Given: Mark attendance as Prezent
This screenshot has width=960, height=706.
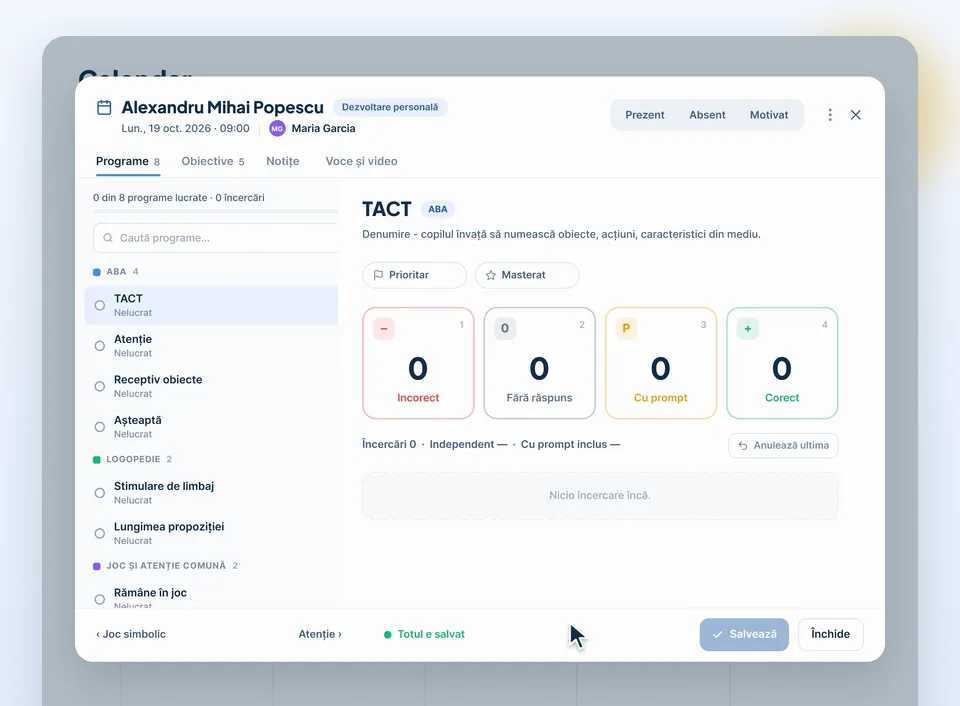Looking at the screenshot, I should 645,115.
